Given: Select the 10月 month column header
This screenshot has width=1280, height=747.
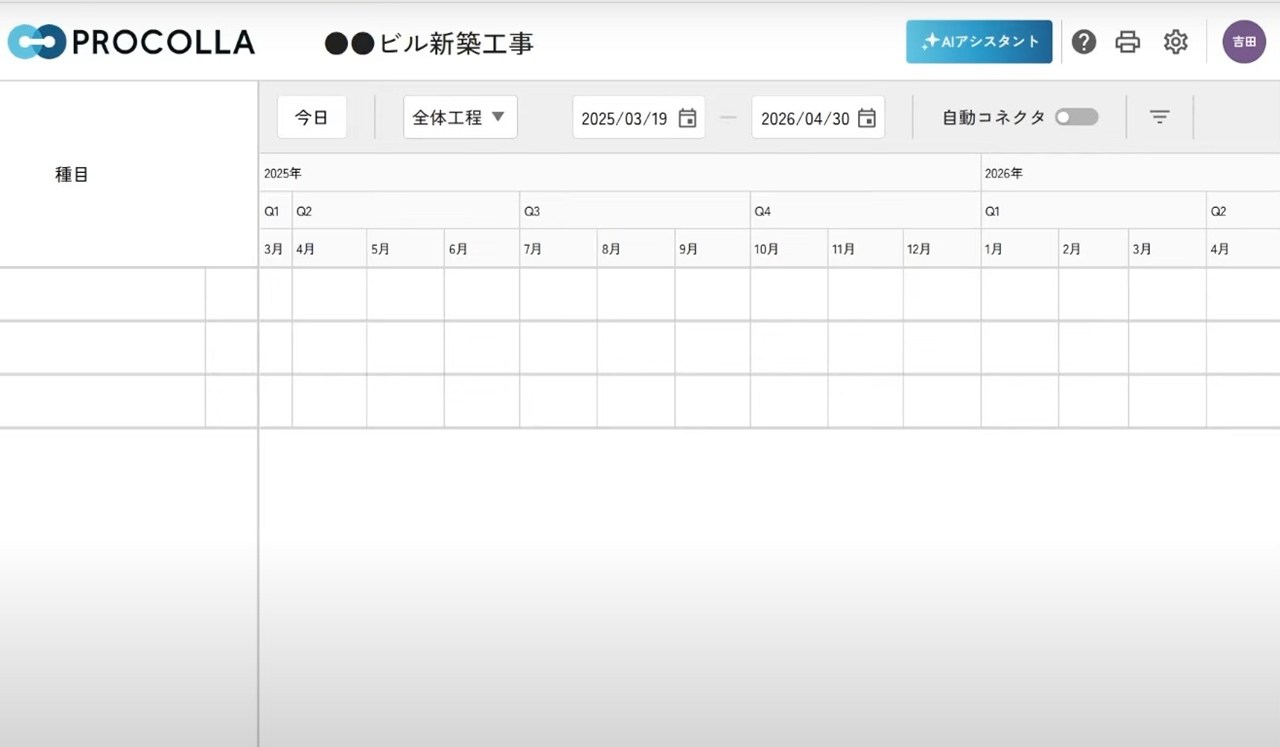Looking at the screenshot, I should tap(788, 249).
